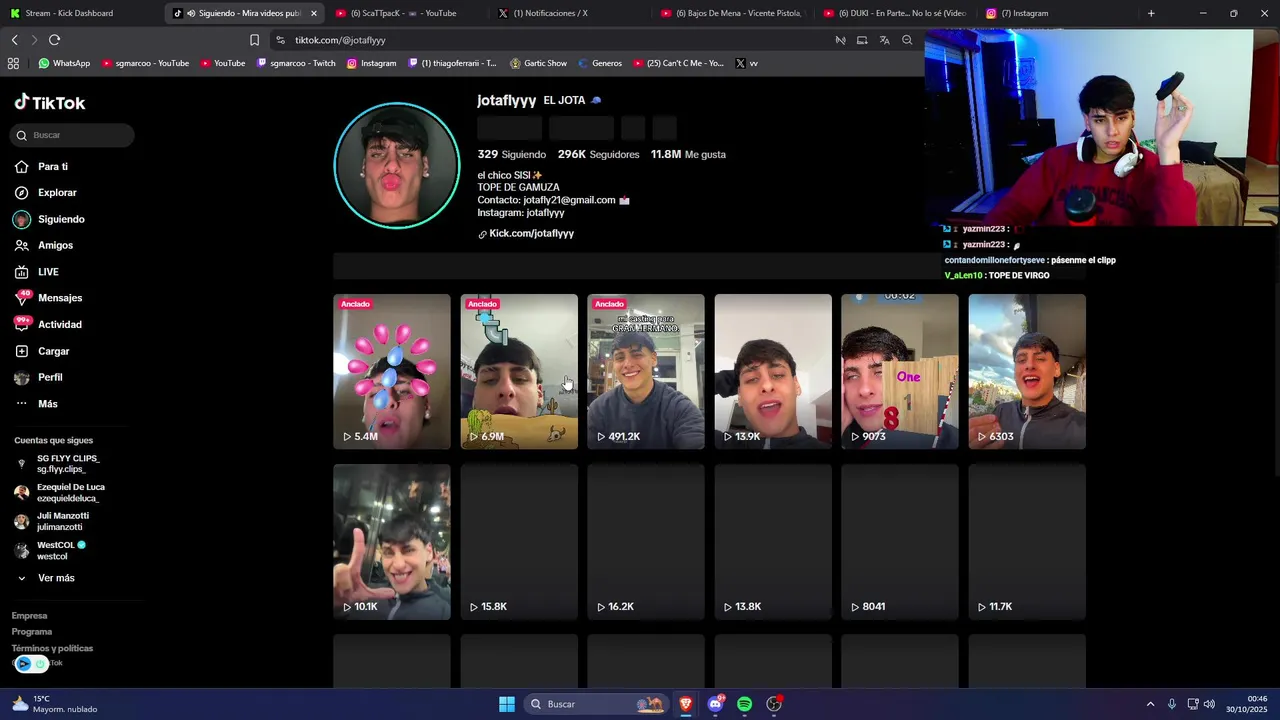Image resolution: width=1280 pixels, height=720 pixels.
Task: Open Gartic Show bookmark
Action: point(540,63)
